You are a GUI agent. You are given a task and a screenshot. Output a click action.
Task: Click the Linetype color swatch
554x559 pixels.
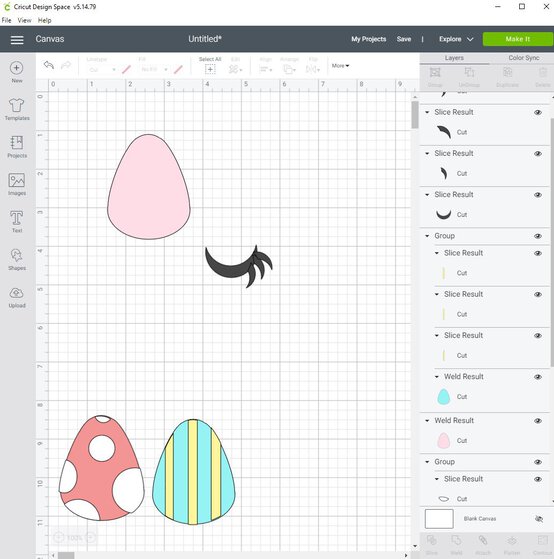coord(126,70)
